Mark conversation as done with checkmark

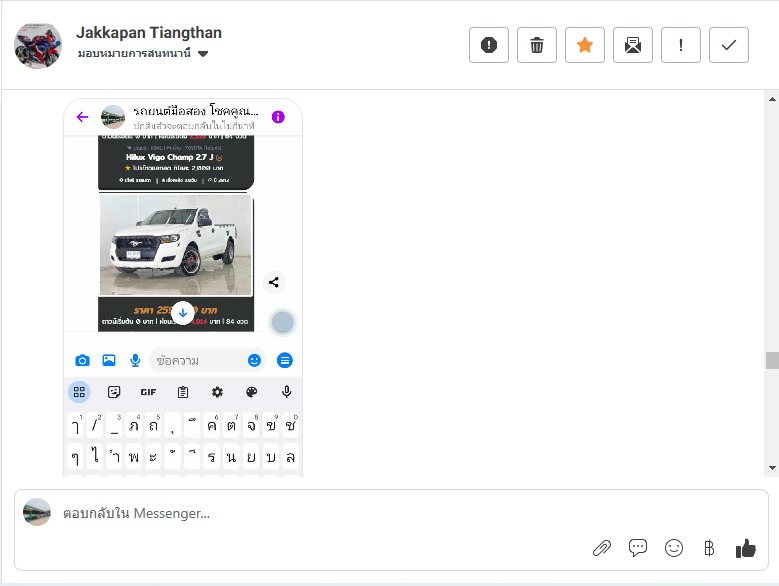point(729,45)
